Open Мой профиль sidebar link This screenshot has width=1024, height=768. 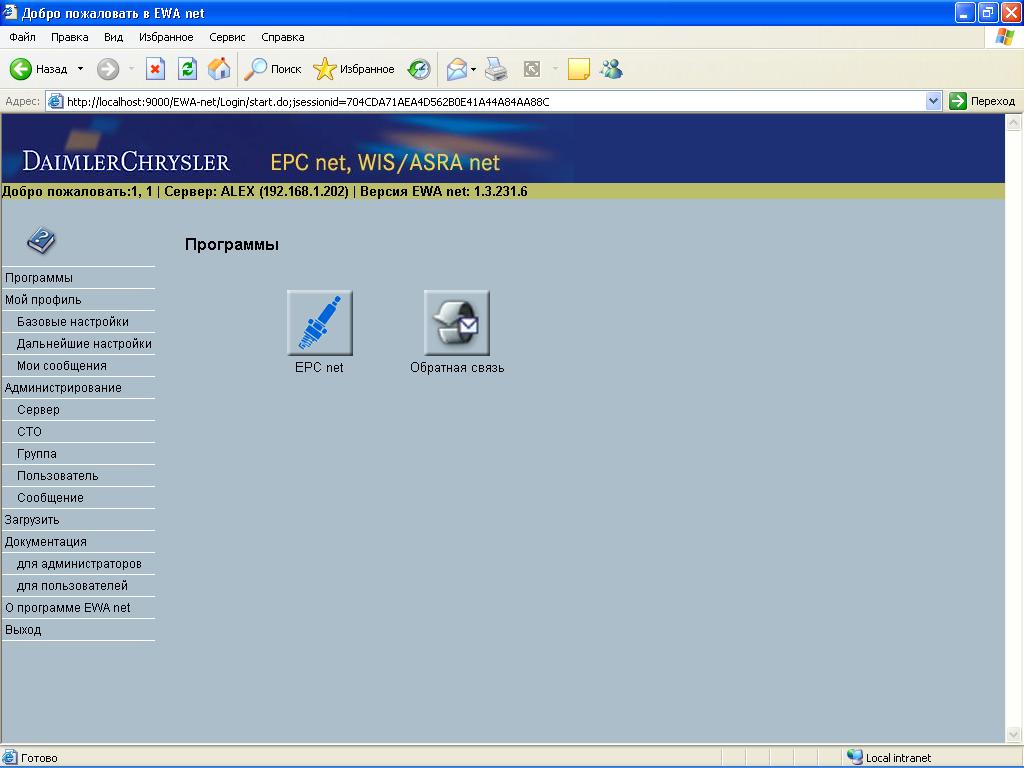click(x=43, y=300)
